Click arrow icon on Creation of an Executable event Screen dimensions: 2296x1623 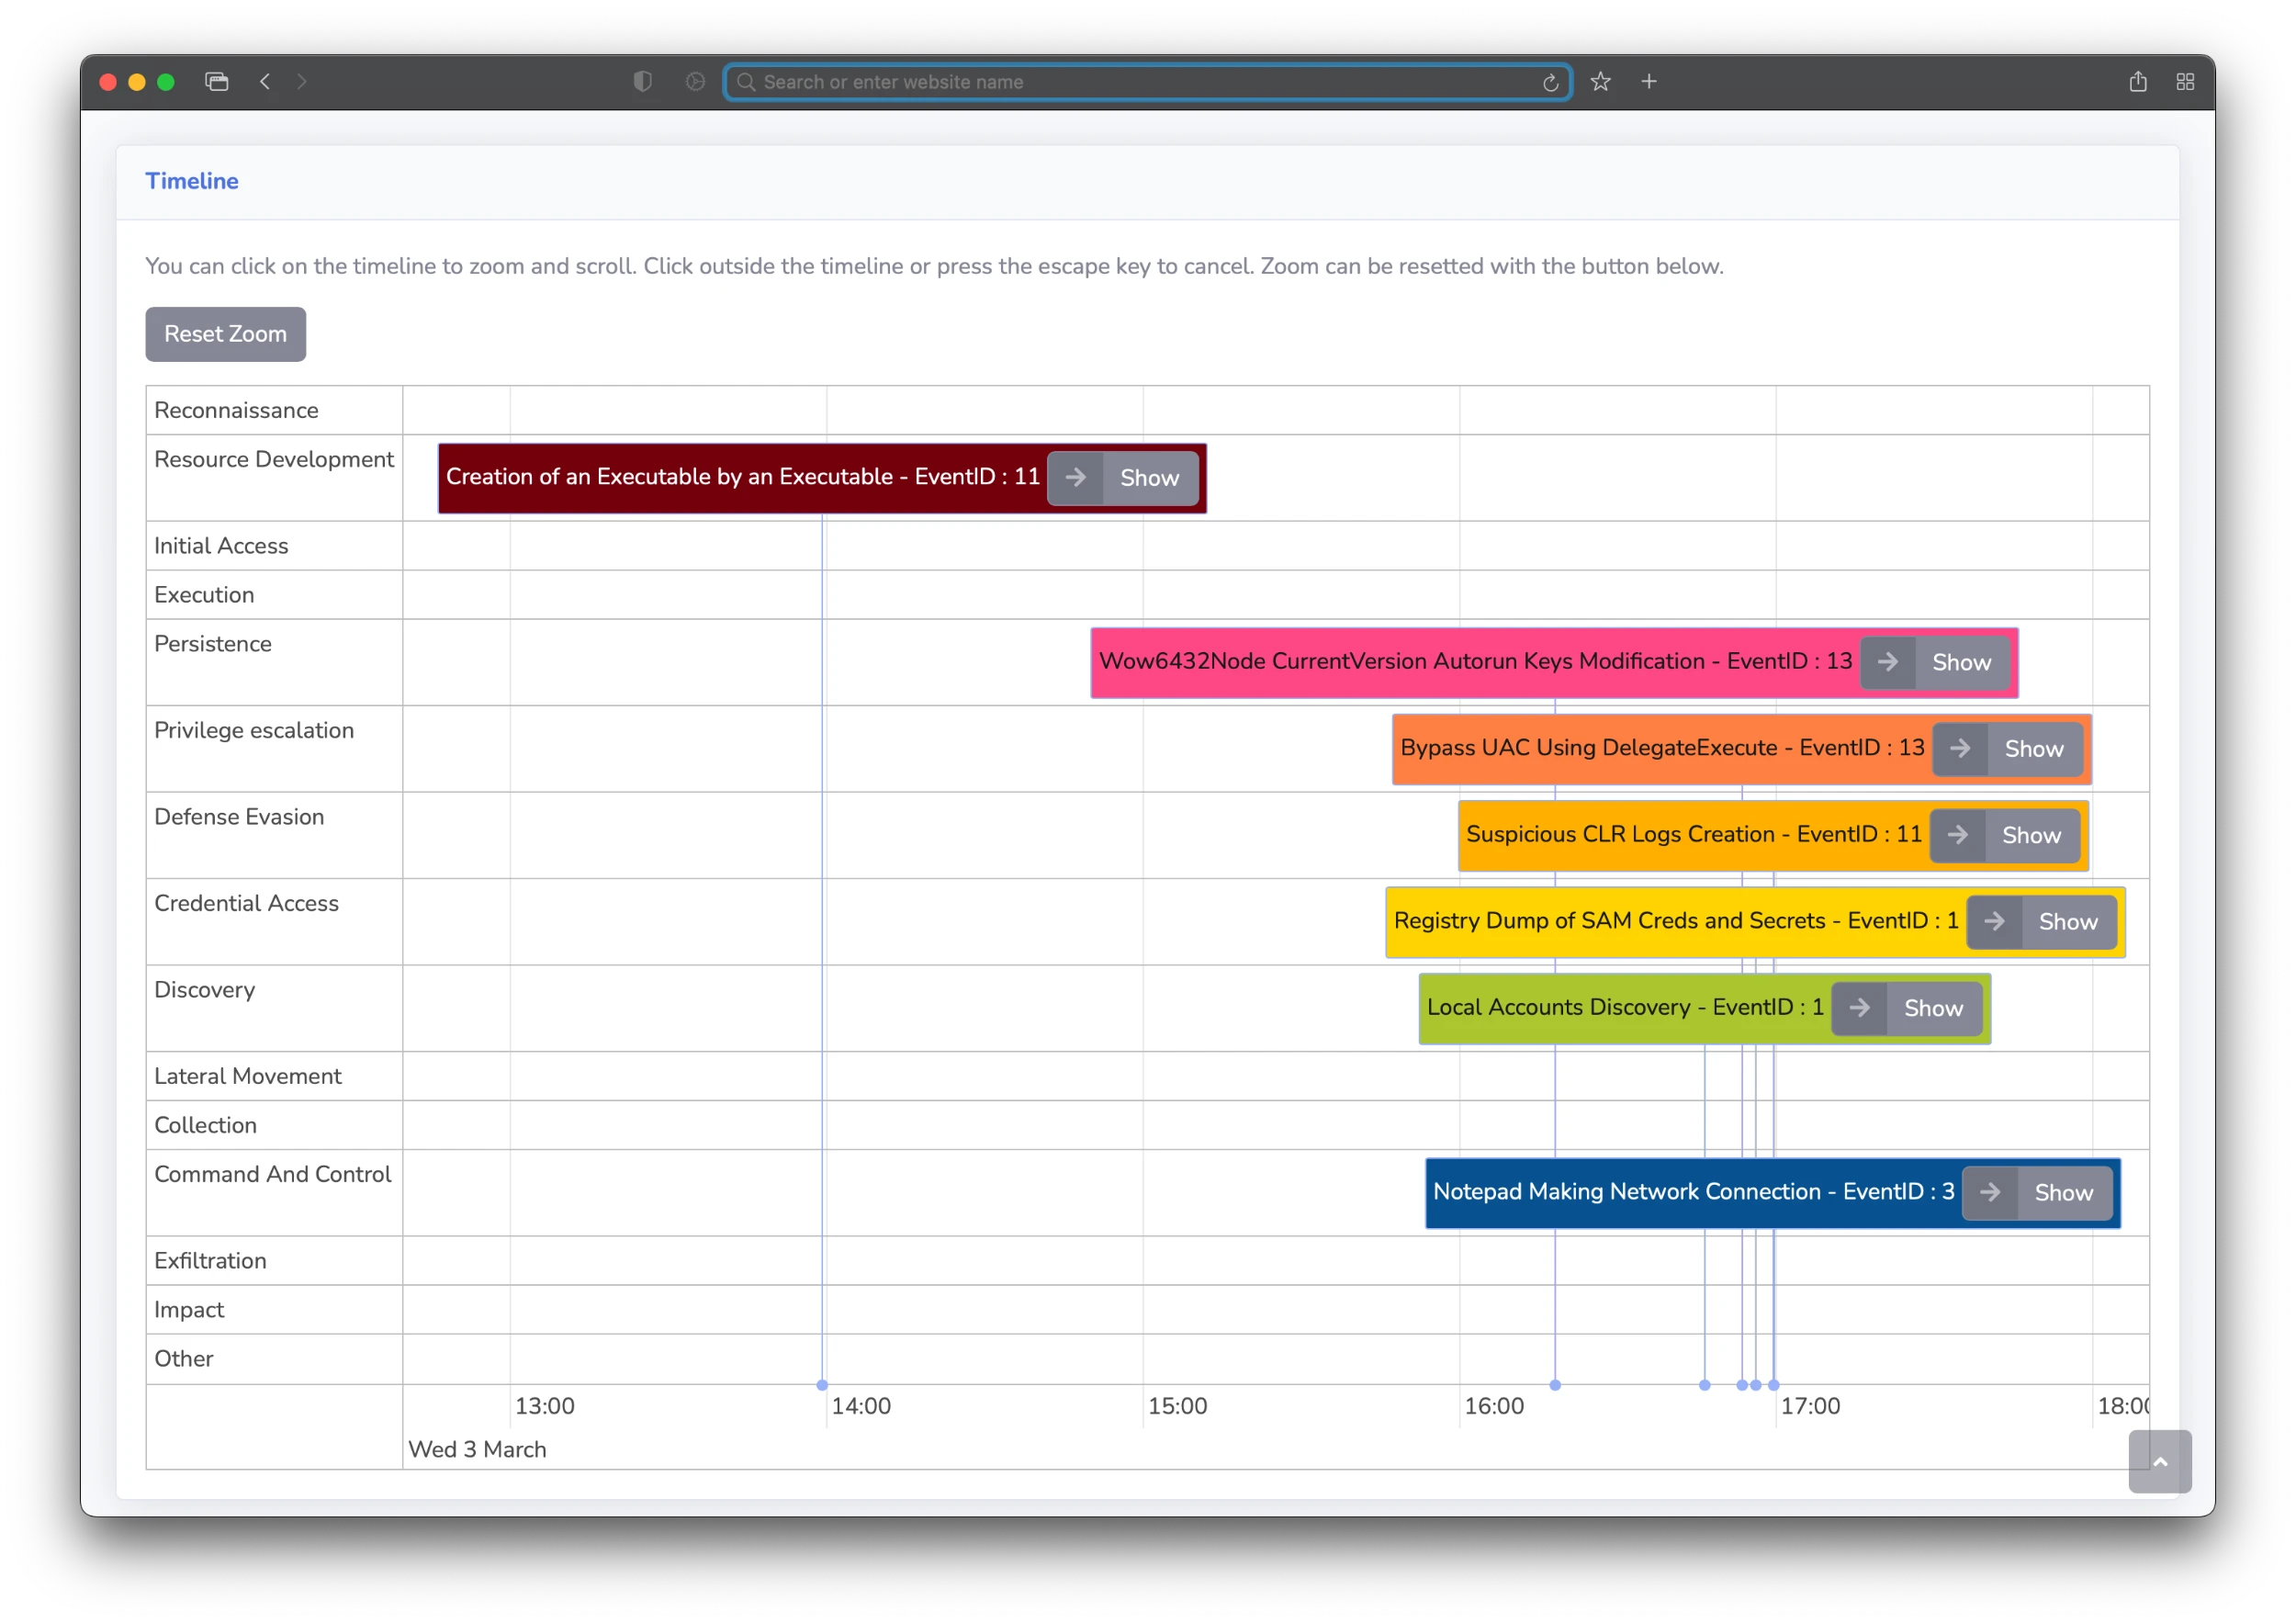point(1075,478)
